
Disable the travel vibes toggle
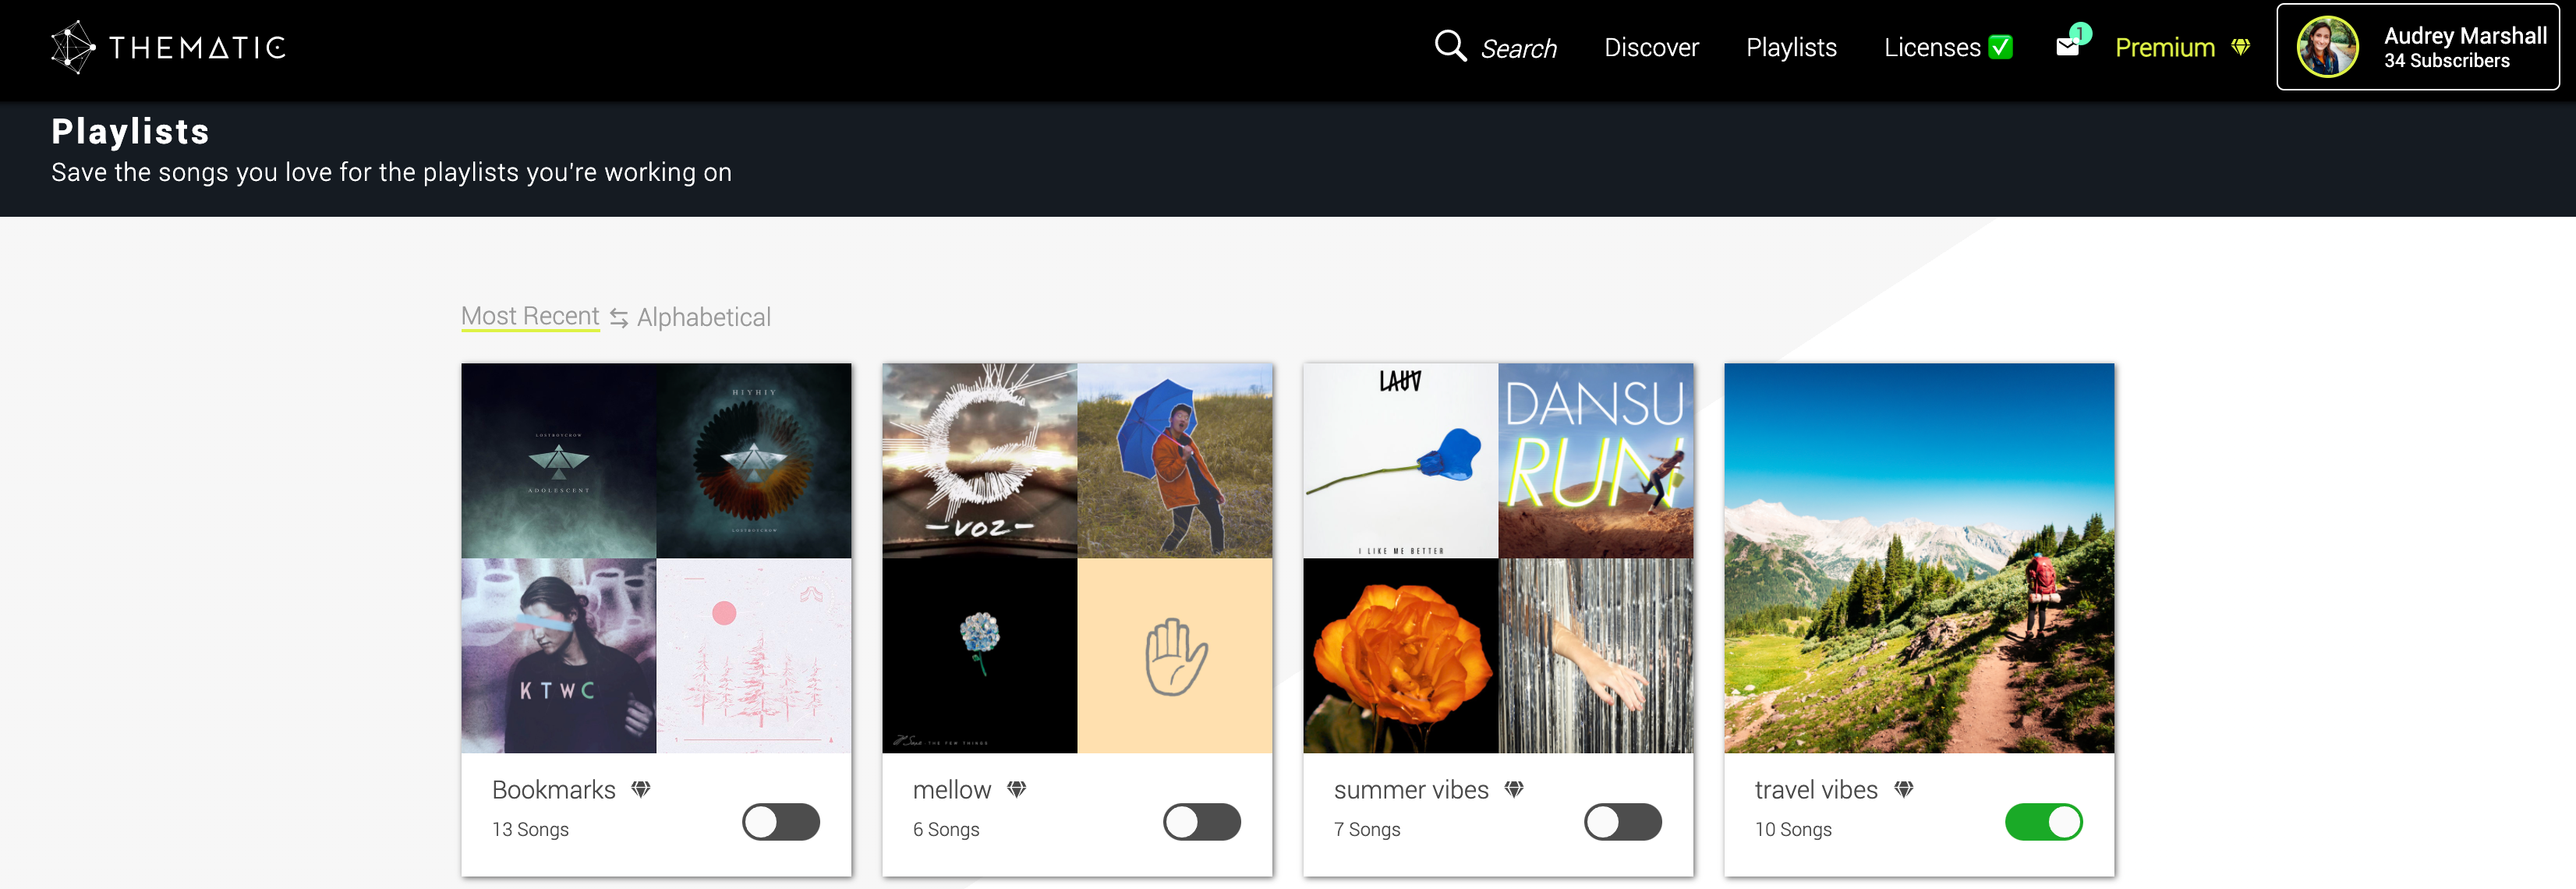[x=2044, y=822]
